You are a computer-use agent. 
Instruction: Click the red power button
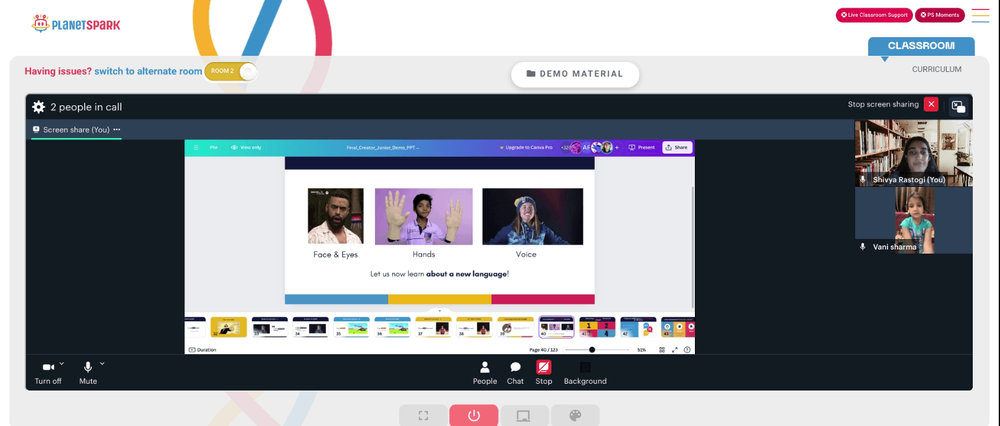point(473,416)
